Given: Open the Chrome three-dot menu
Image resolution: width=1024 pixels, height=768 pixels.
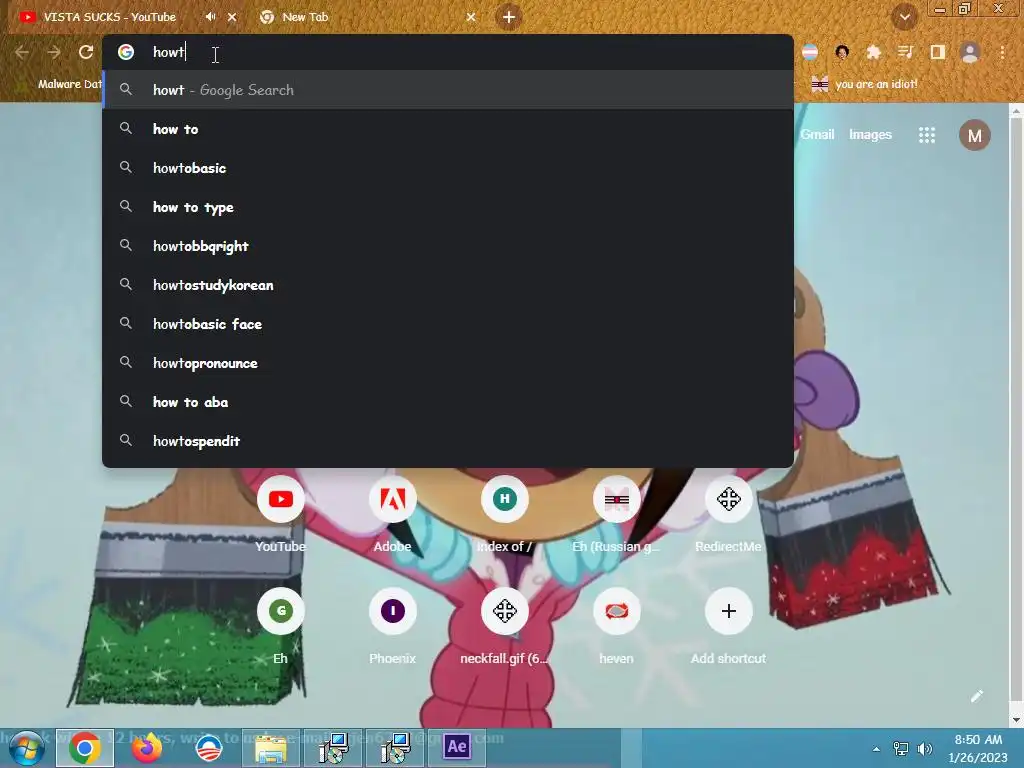Looking at the screenshot, I should point(1002,52).
